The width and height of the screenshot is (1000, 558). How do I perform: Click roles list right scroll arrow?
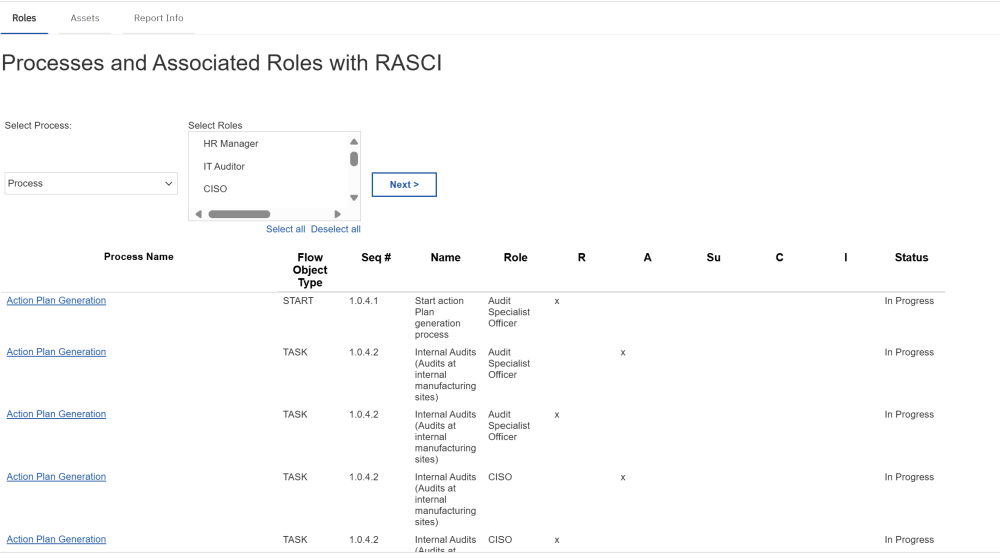(338, 214)
